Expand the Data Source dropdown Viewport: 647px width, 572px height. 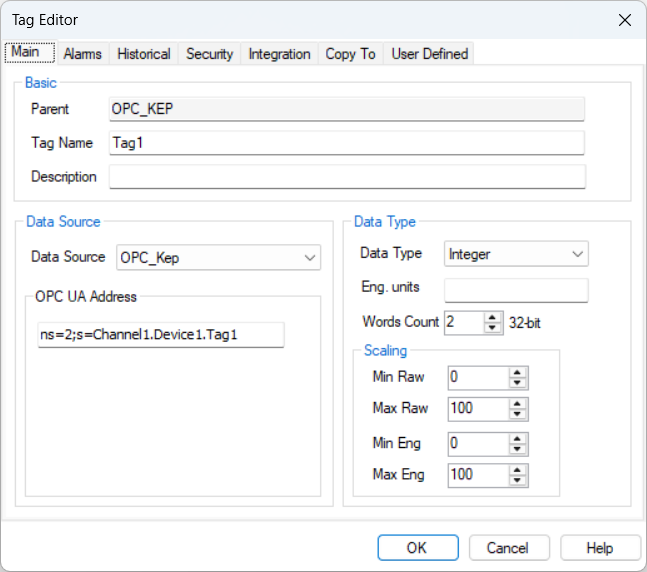click(x=309, y=258)
